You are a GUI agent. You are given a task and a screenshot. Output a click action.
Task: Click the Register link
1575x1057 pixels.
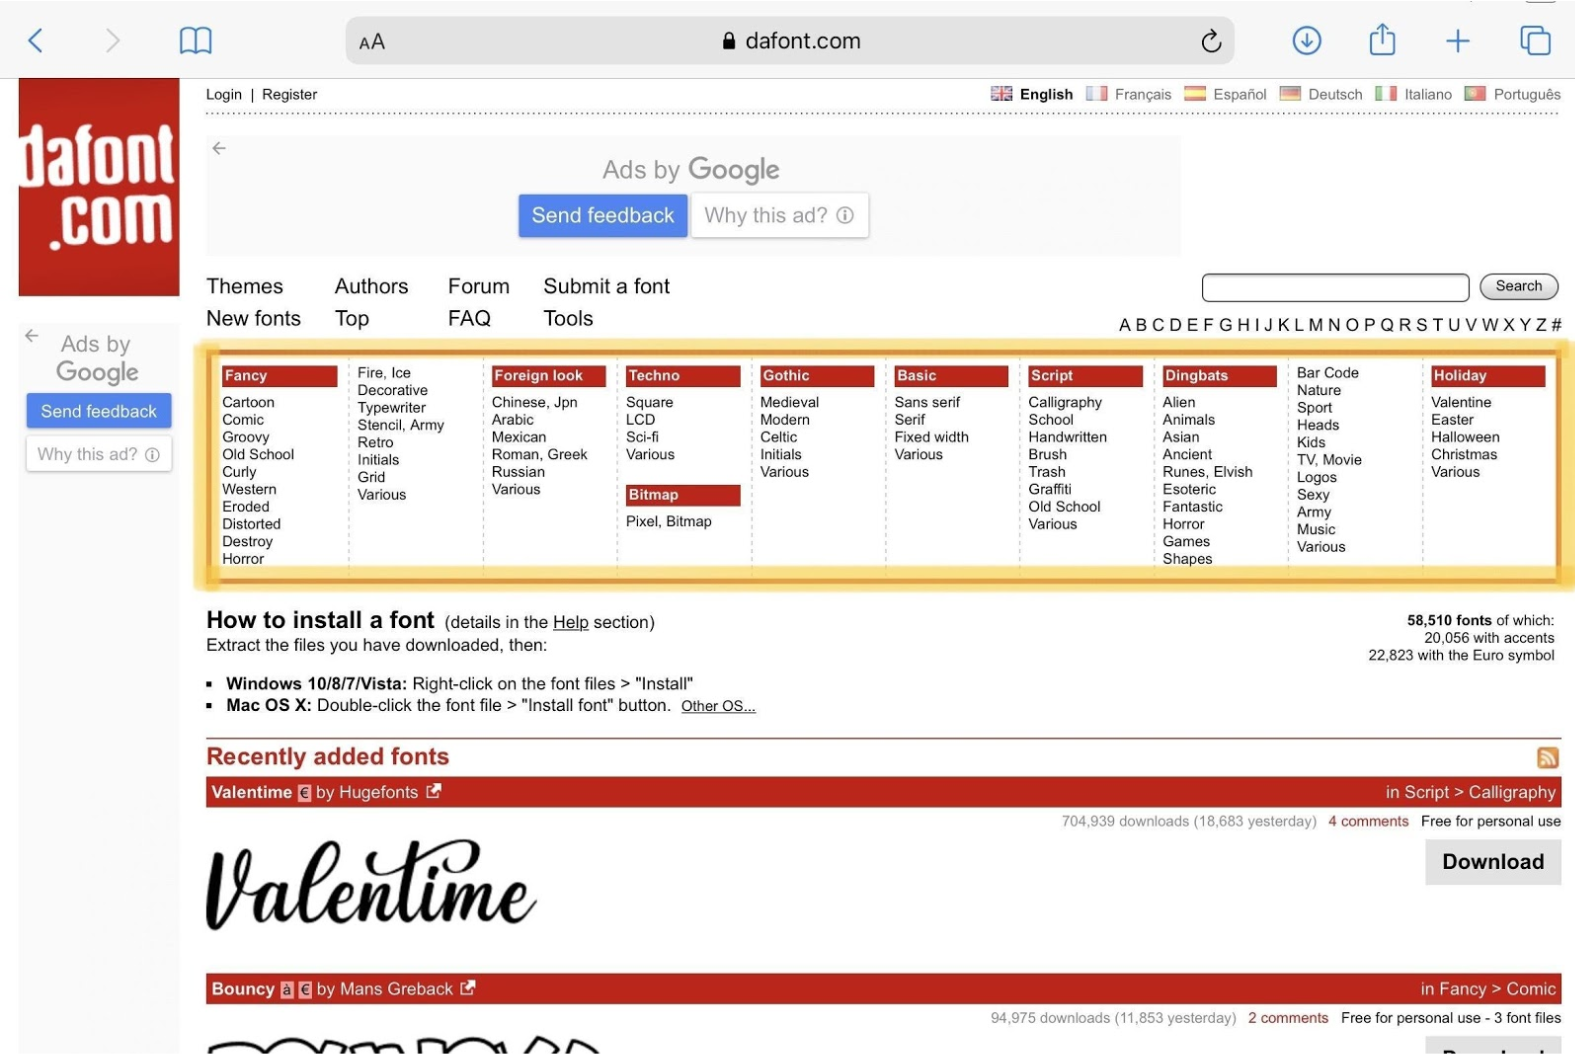click(x=289, y=94)
